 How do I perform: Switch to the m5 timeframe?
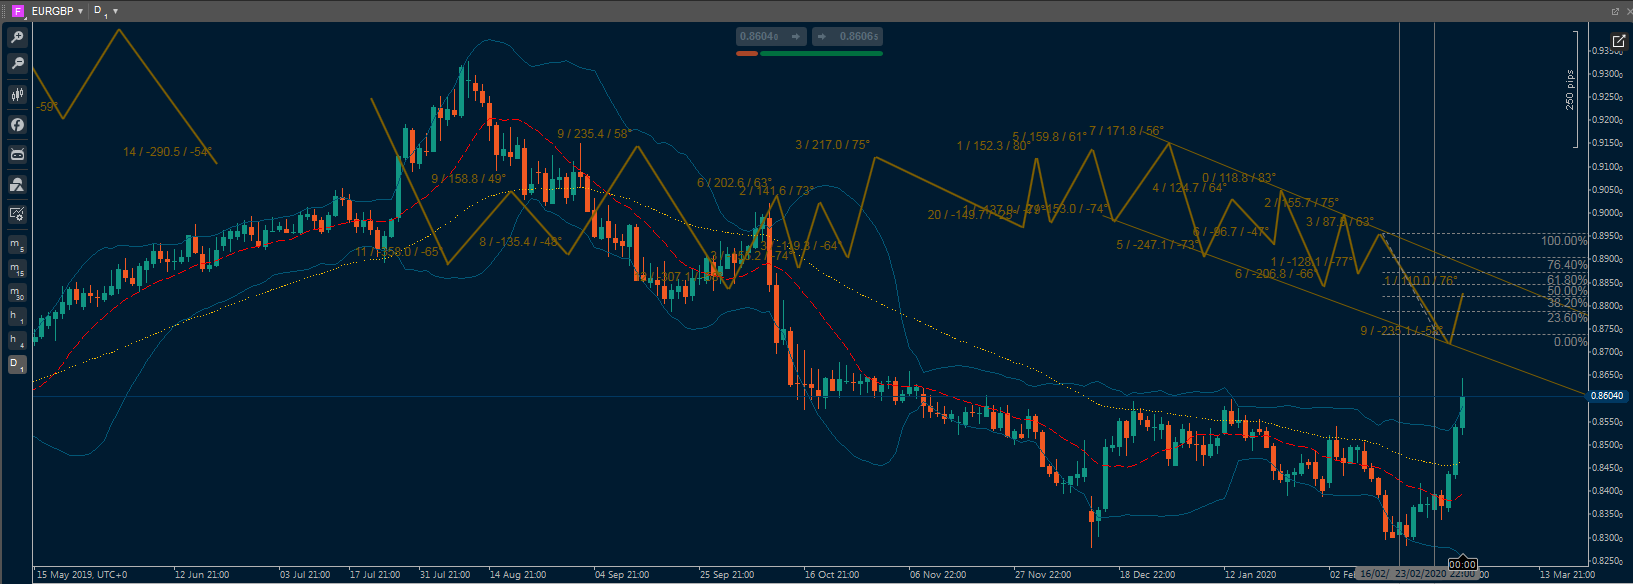[x=17, y=245]
